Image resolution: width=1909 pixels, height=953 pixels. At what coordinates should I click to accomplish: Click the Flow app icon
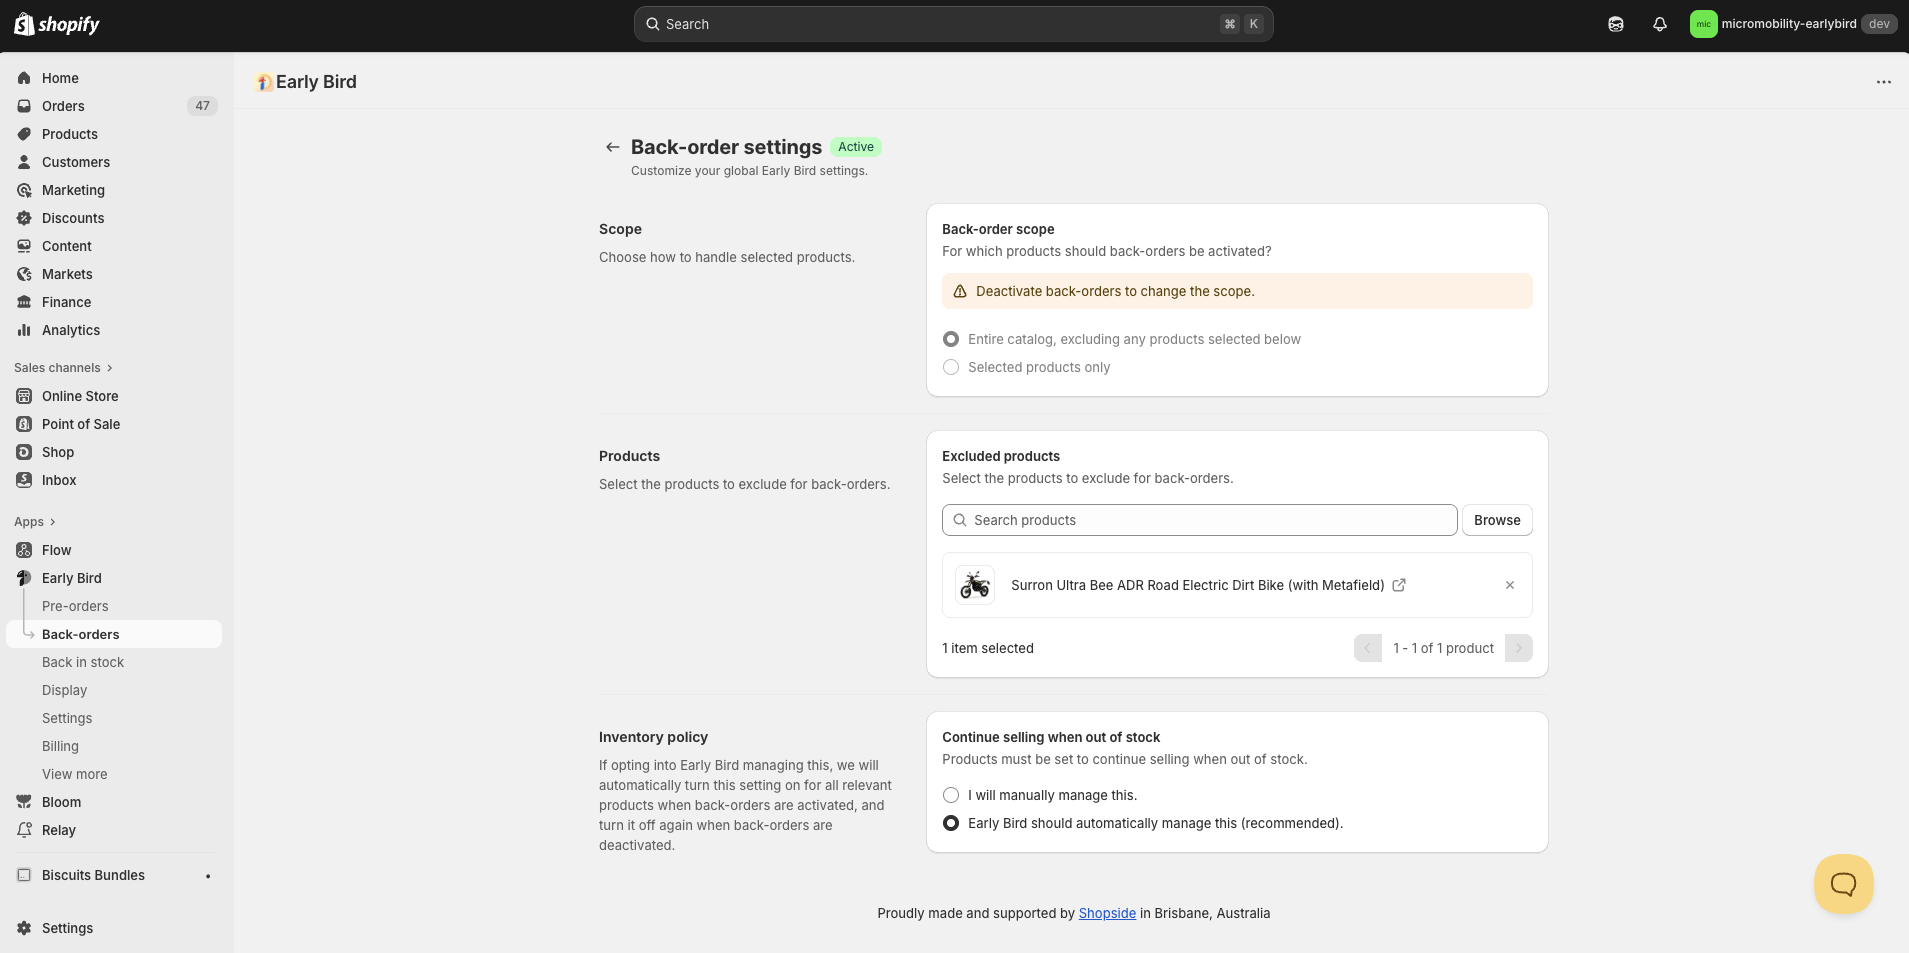click(x=24, y=550)
